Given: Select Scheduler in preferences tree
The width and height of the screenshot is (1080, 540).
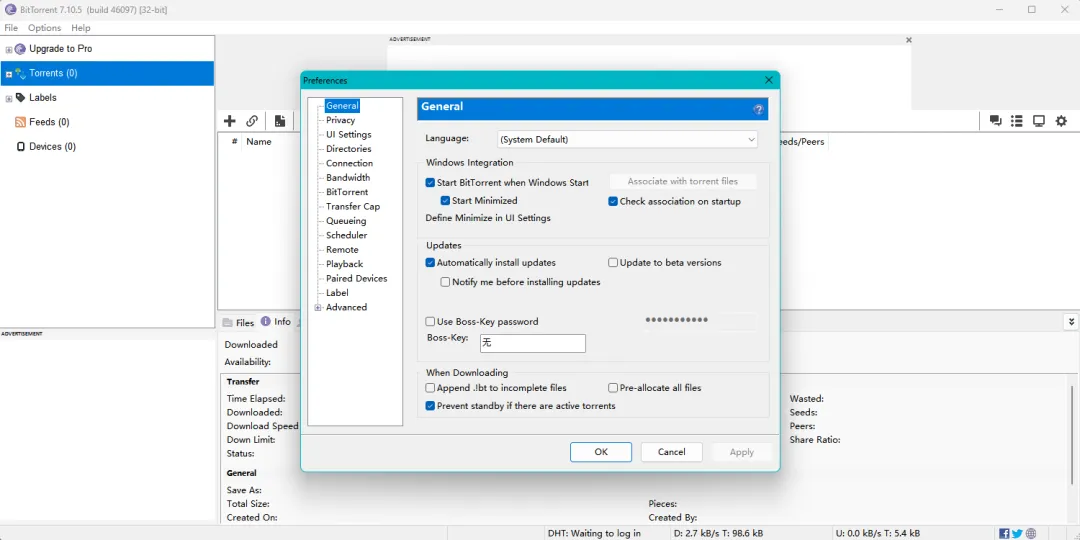Looking at the screenshot, I should (x=346, y=236).
